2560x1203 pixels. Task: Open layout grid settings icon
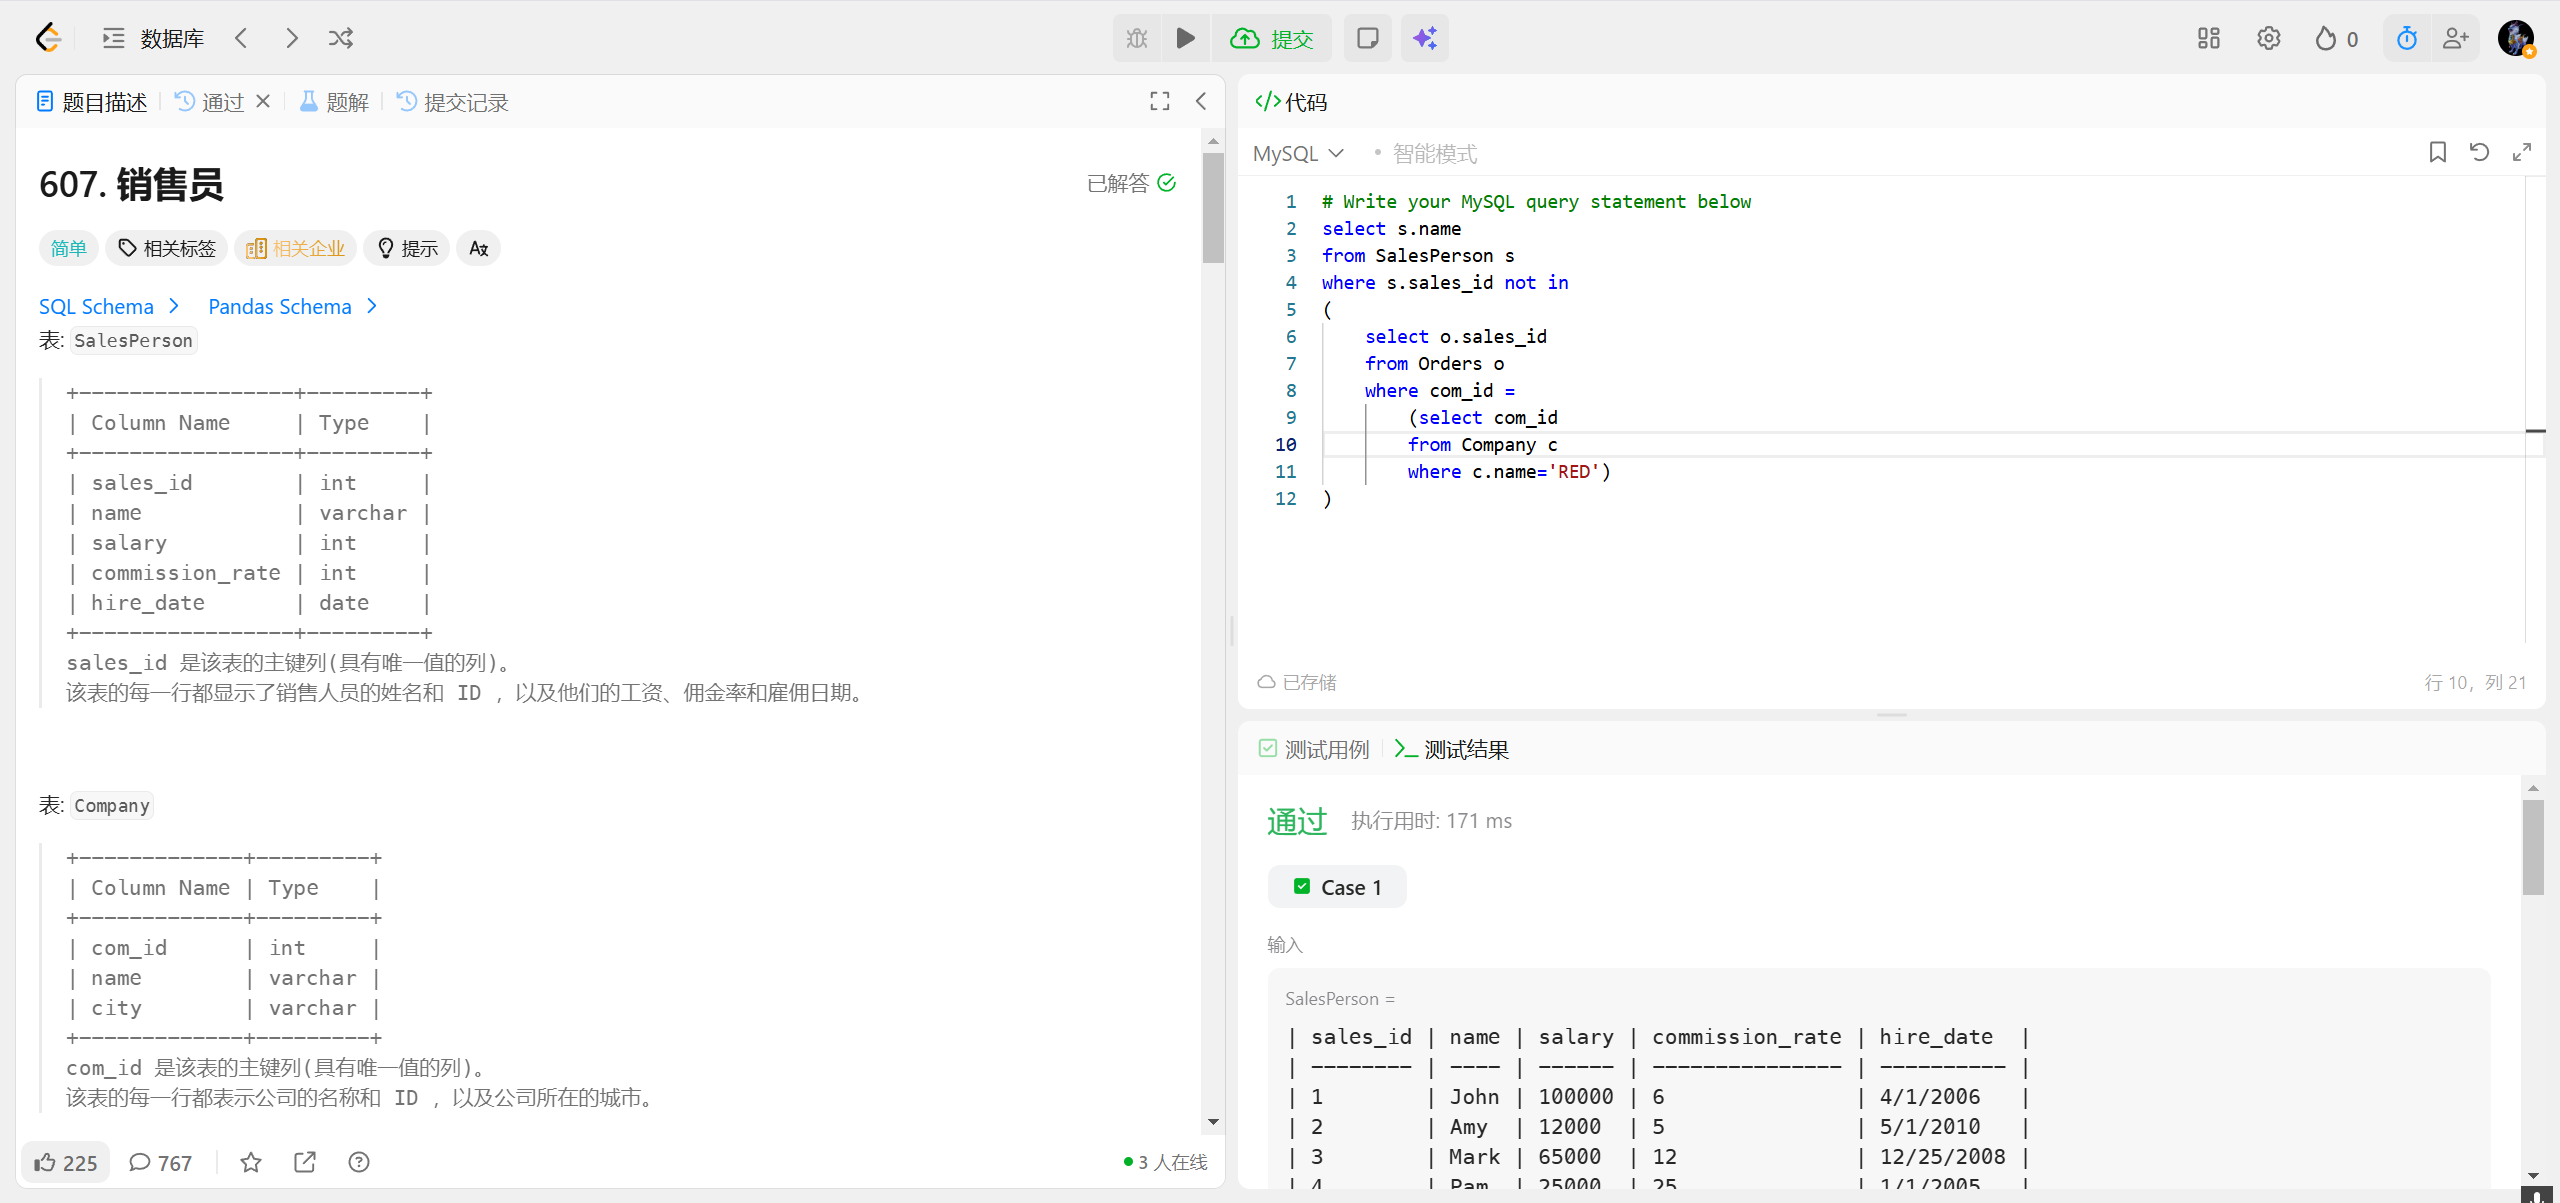[2208, 38]
